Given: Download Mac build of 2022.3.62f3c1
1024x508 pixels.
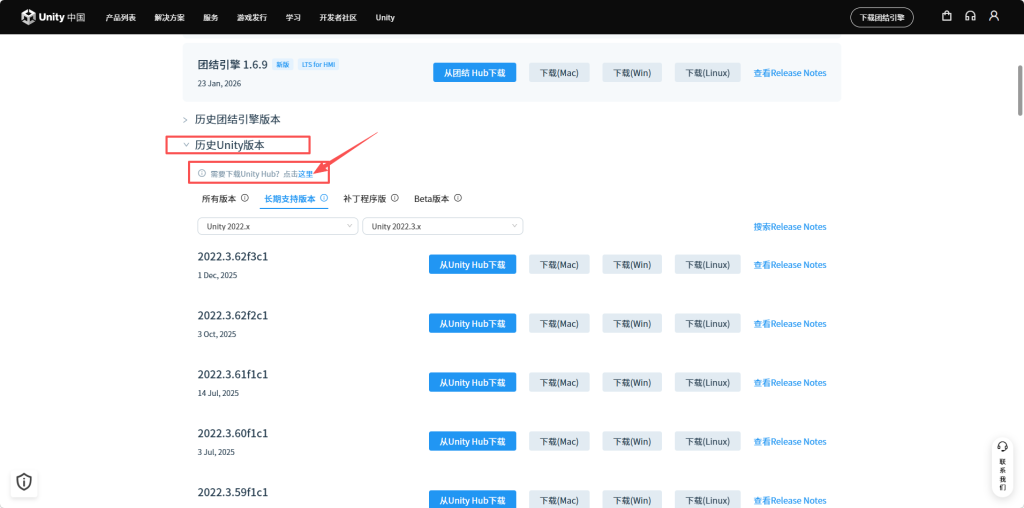Looking at the screenshot, I should (x=559, y=264).
